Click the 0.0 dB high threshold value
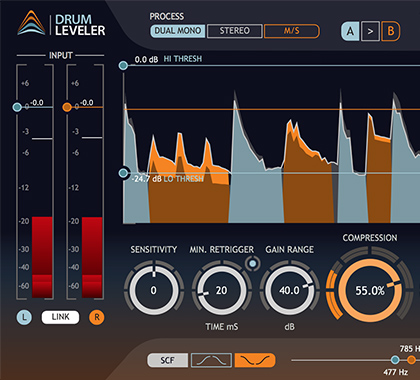This screenshot has height=380, width=420. 146,60
